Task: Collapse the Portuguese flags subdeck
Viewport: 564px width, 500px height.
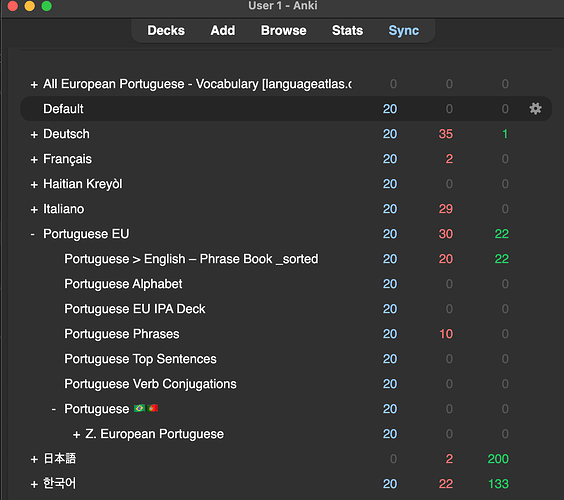Action: (54, 409)
